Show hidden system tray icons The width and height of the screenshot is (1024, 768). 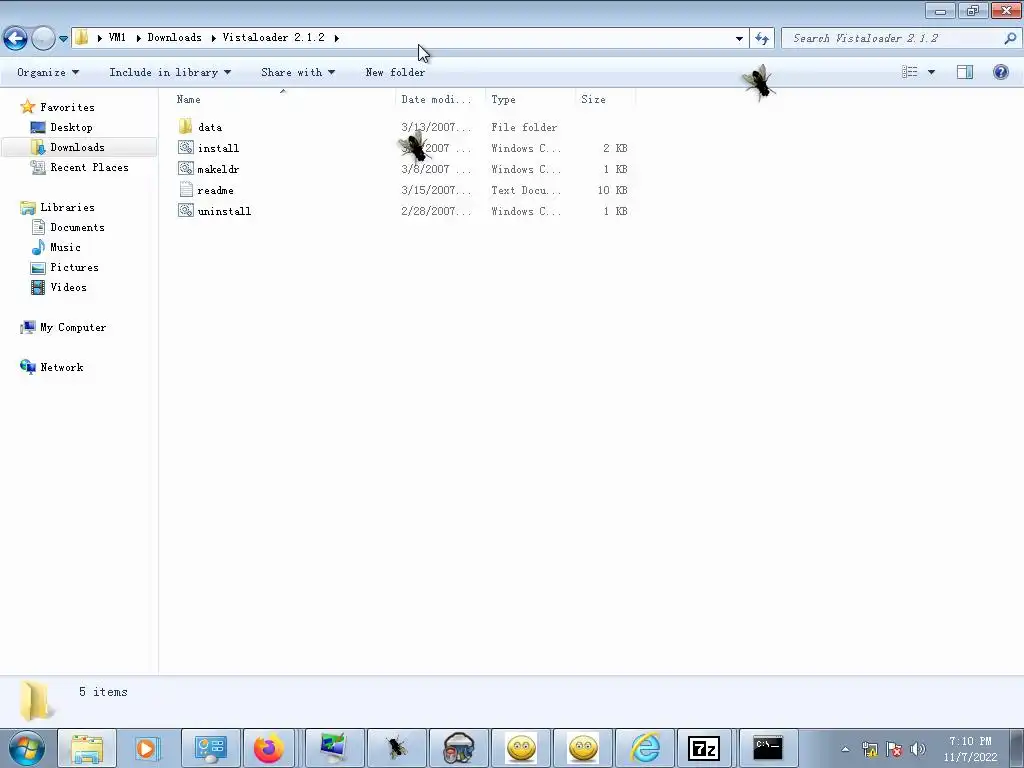pos(845,749)
